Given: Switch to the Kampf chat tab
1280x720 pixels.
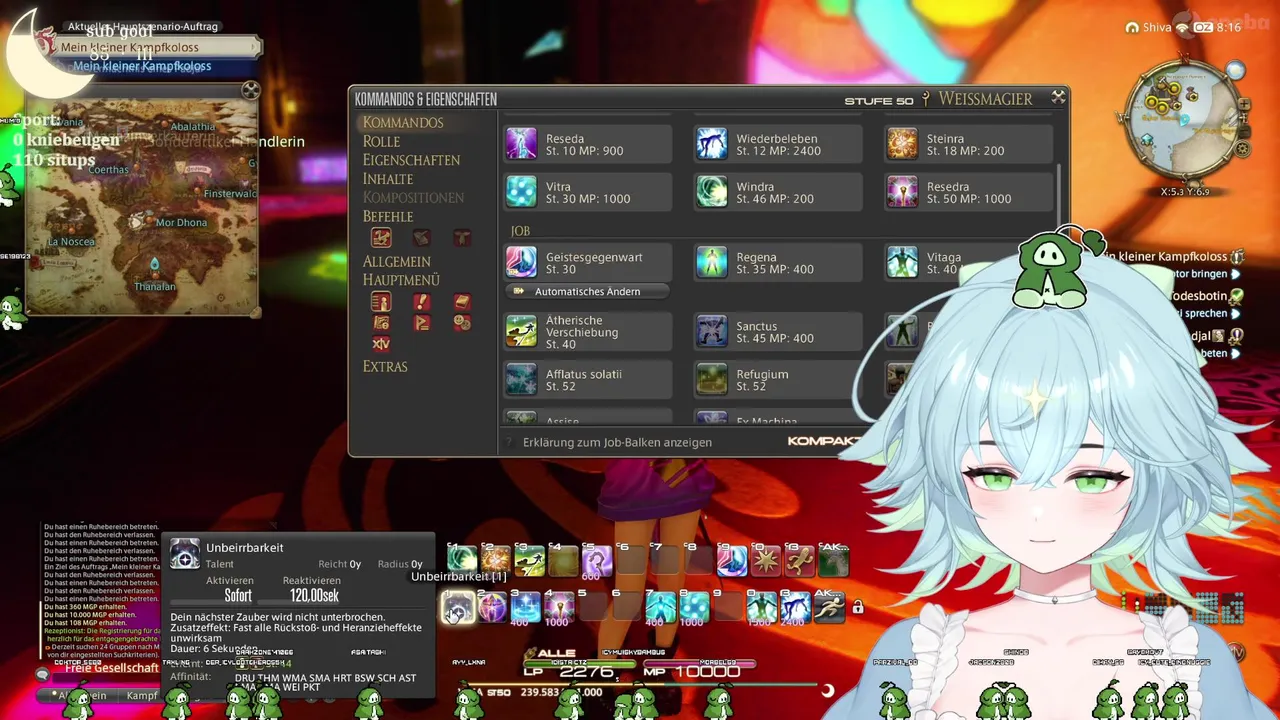Looking at the screenshot, I should click(141, 695).
